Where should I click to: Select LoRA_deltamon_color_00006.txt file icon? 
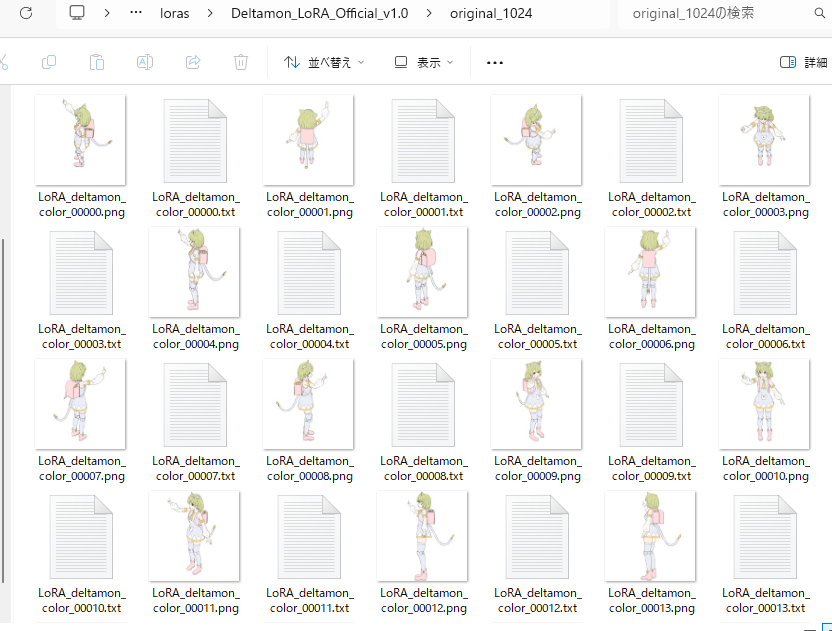(766, 273)
